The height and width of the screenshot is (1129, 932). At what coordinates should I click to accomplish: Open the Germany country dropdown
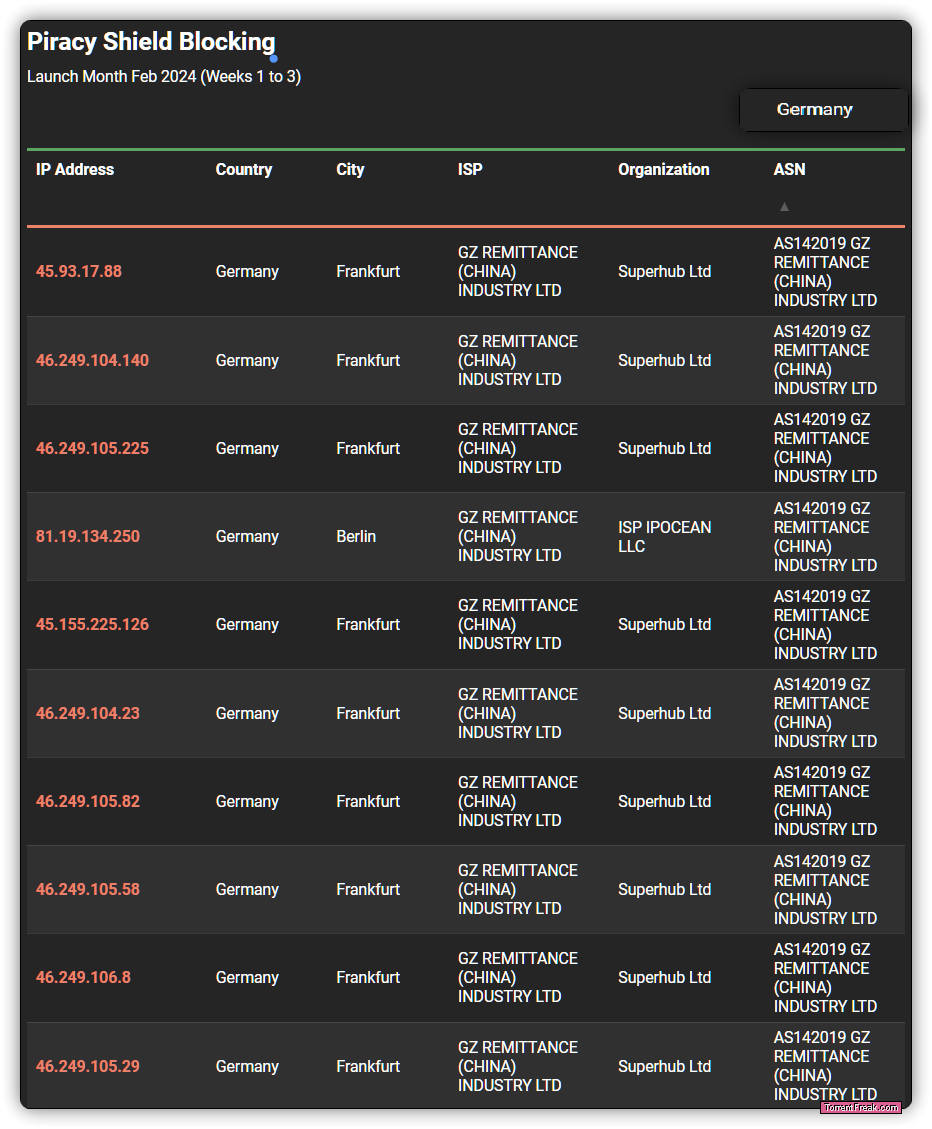click(x=823, y=110)
